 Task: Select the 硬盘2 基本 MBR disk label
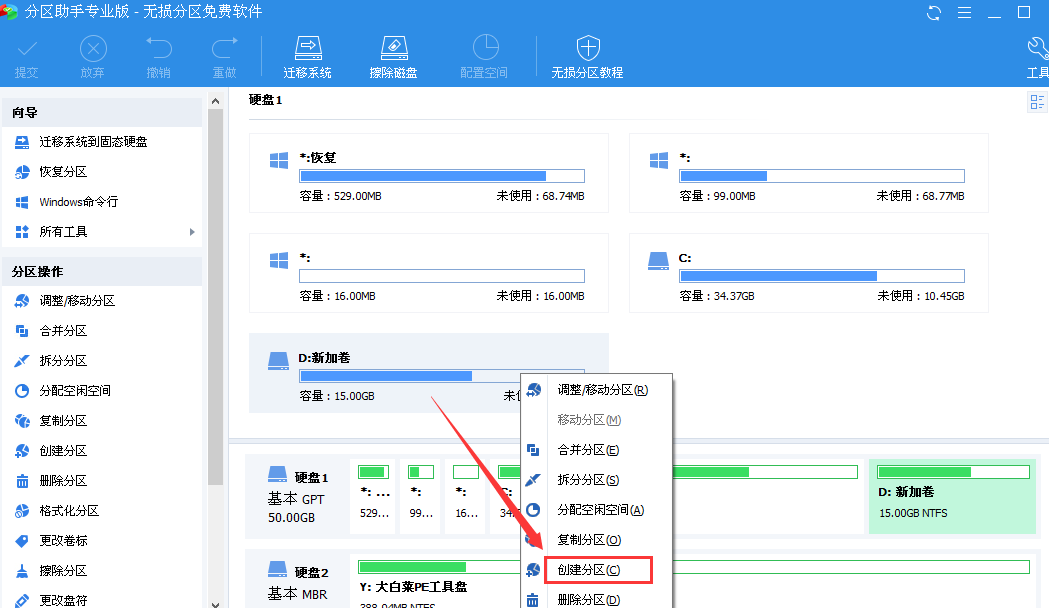[297, 580]
